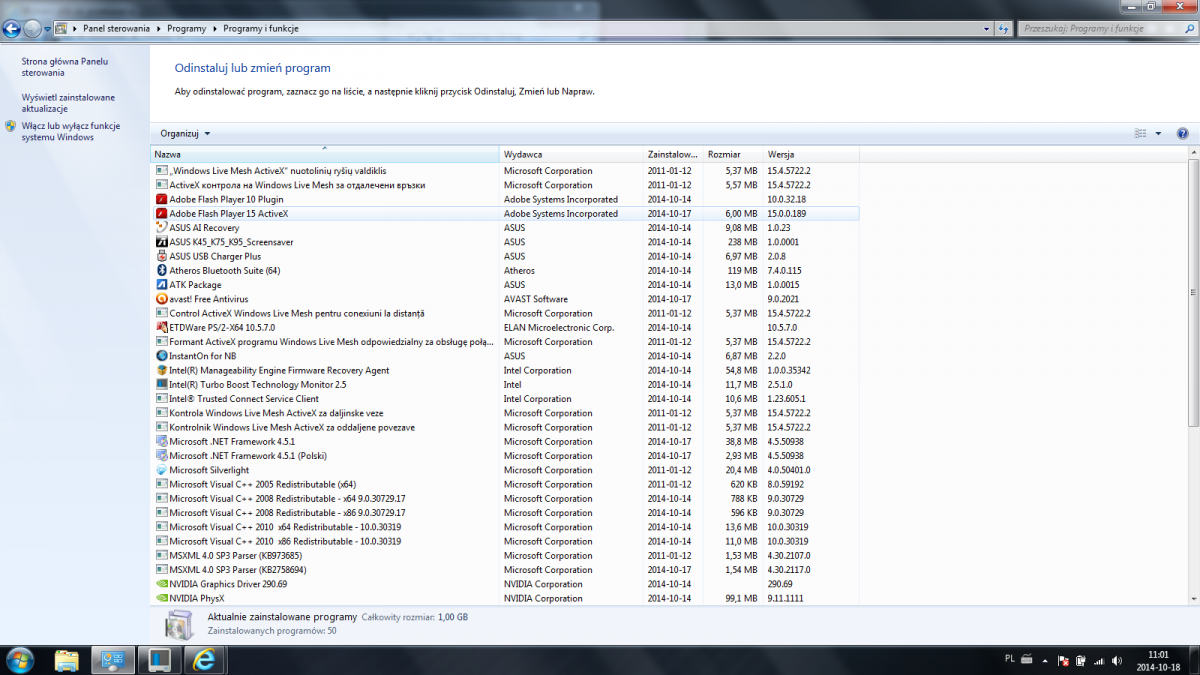
Task: Open the address bar history dropdown
Action: (985, 29)
